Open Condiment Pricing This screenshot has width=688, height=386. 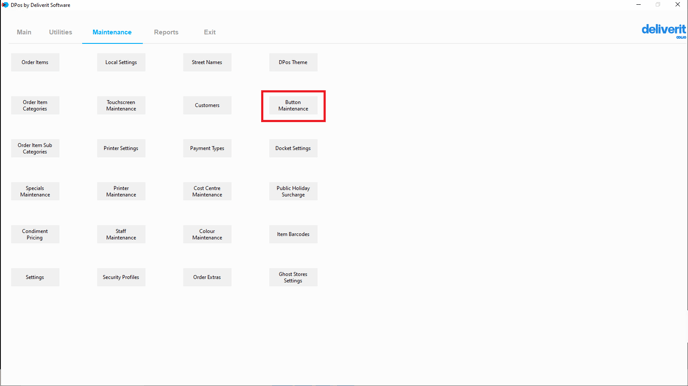(35, 234)
